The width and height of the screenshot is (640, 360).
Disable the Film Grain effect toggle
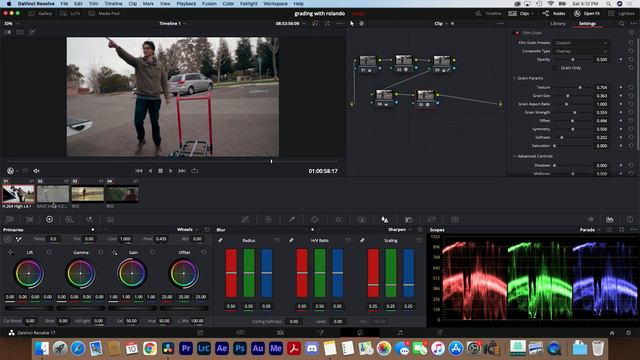point(517,33)
